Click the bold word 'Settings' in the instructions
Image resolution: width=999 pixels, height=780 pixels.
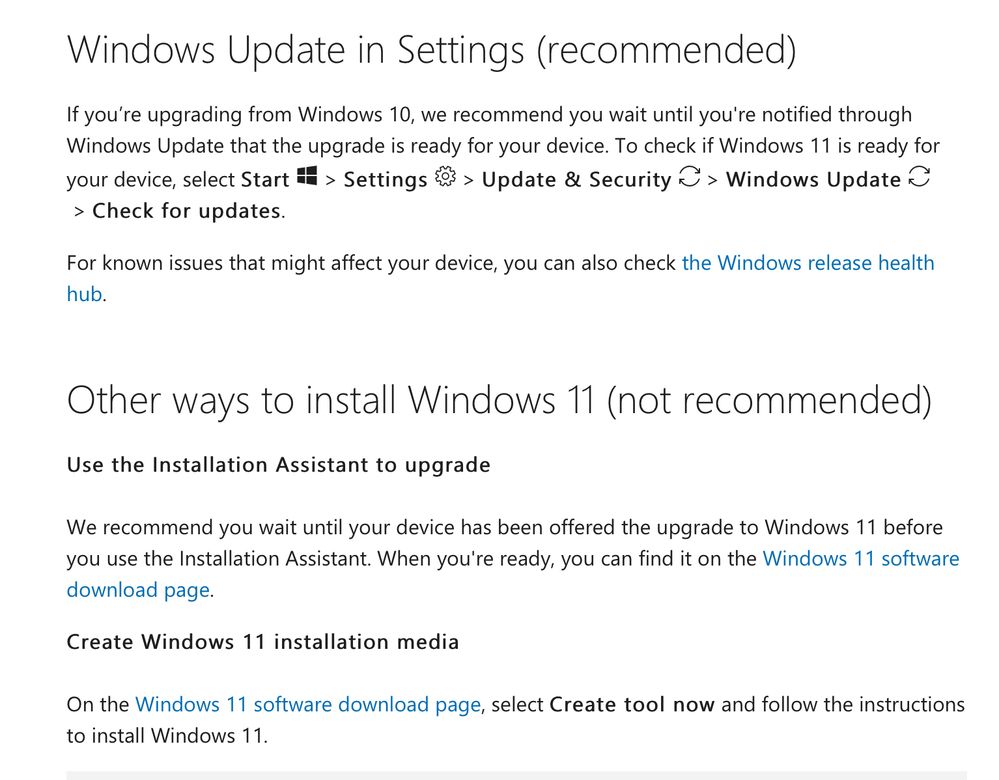385,180
